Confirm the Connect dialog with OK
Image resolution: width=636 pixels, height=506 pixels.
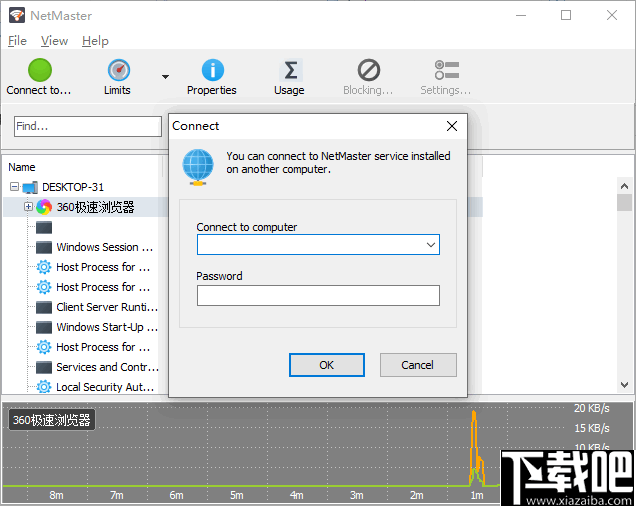[x=327, y=365]
